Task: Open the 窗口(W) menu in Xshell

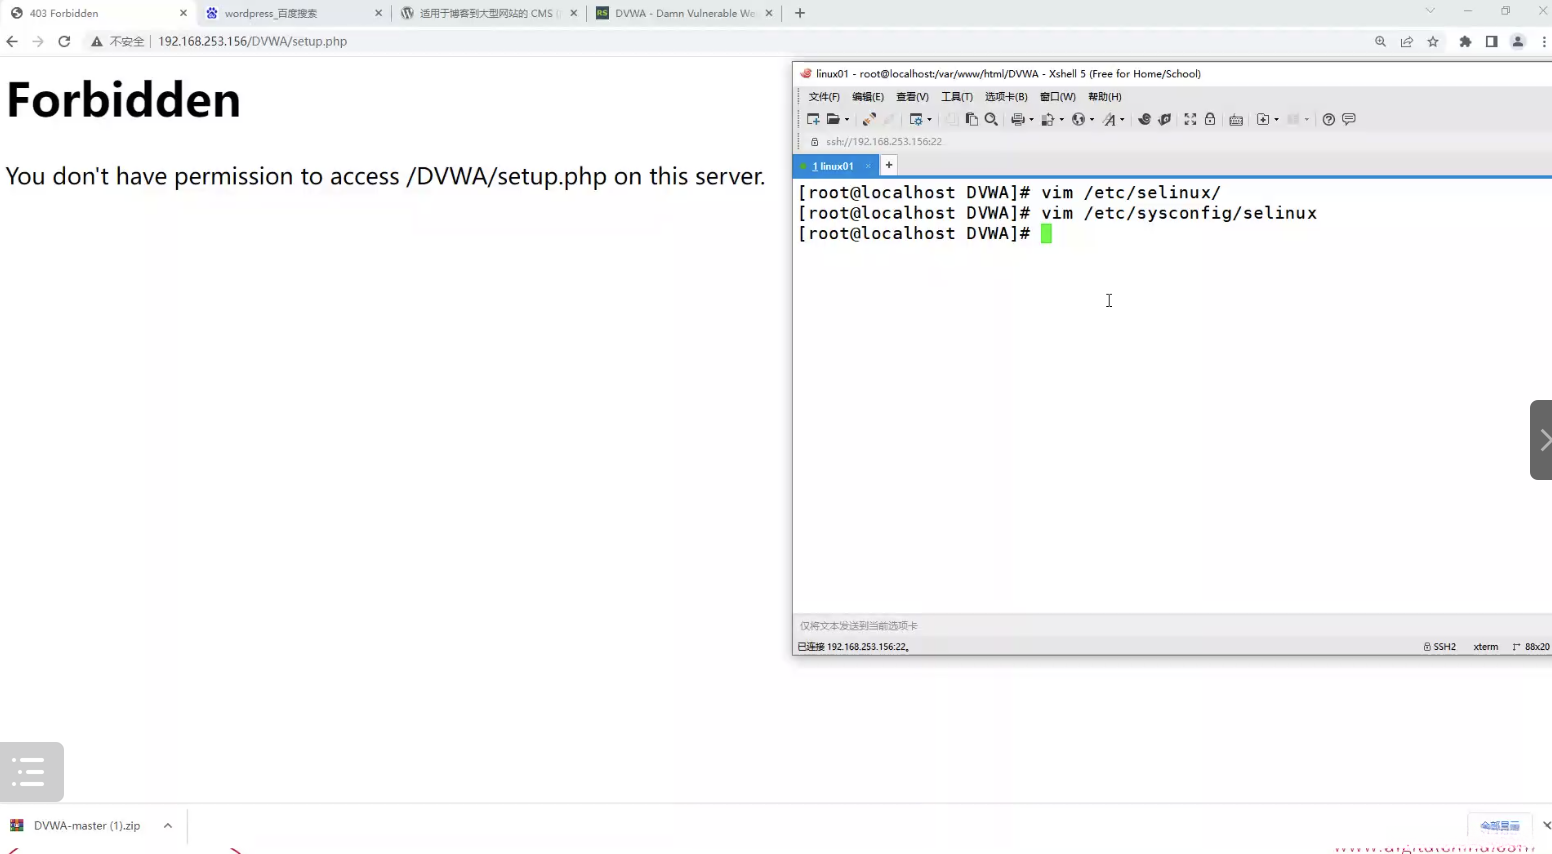Action: coord(1058,97)
